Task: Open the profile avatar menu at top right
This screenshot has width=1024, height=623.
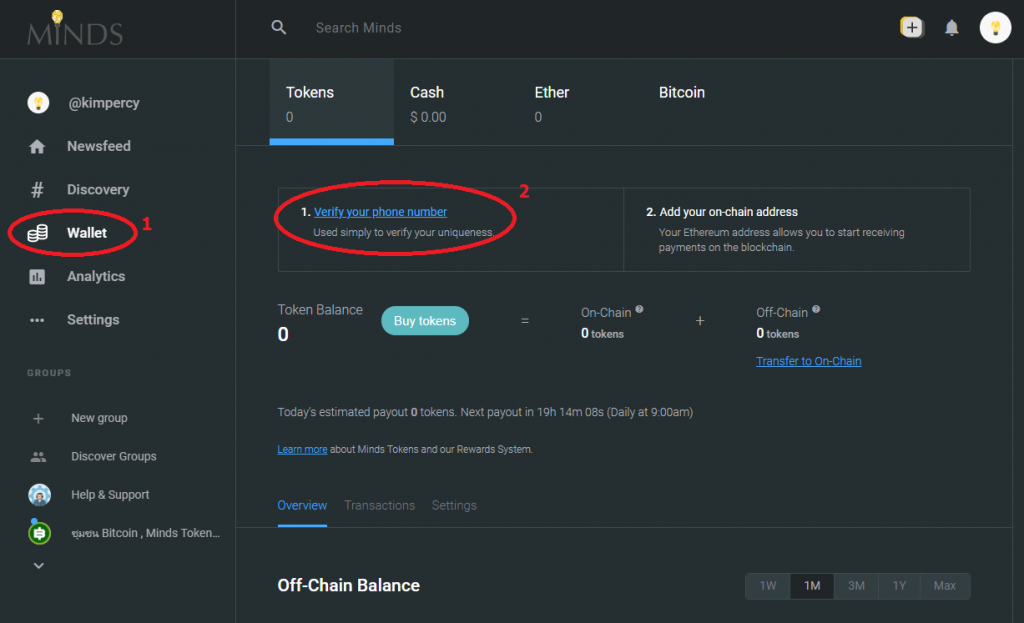Action: point(995,28)
